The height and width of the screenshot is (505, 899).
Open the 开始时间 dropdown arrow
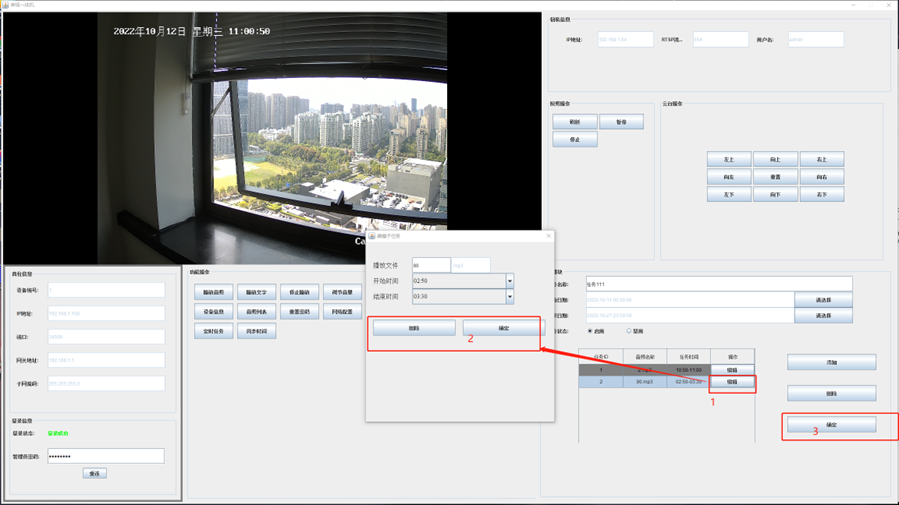pyautogui.click(x=509, y=281)
